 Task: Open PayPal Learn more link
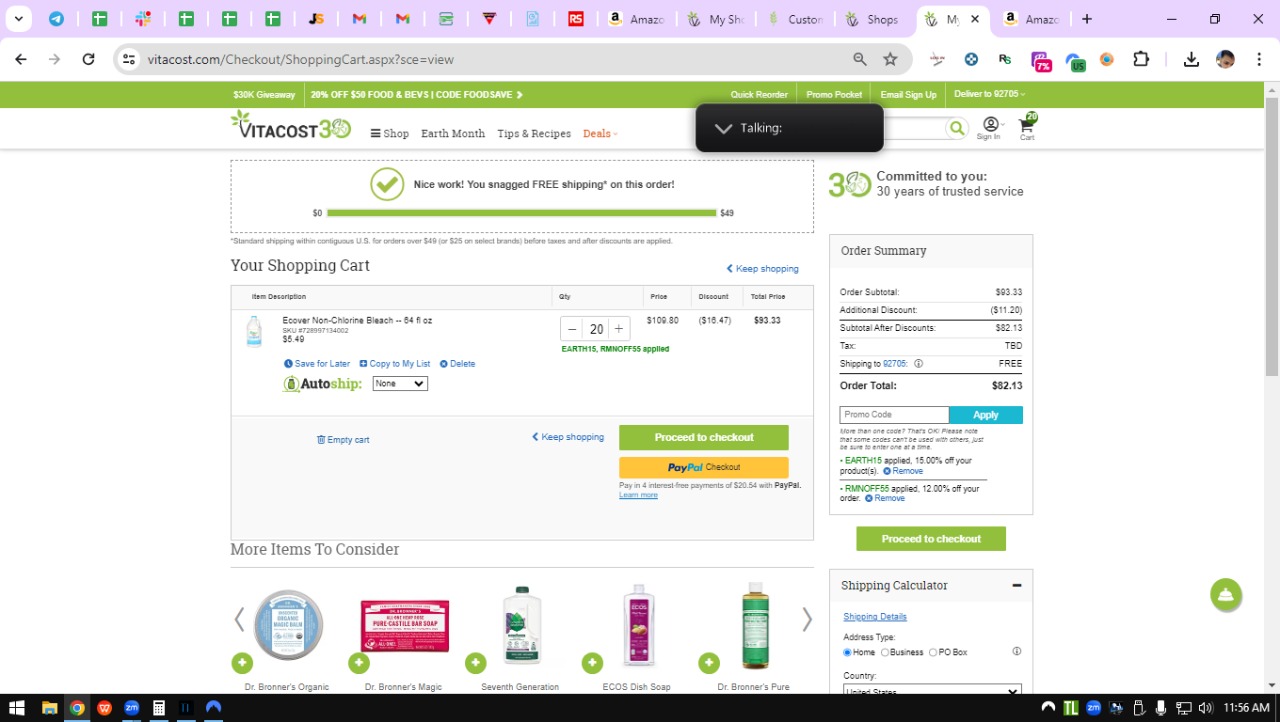click(638, 495)
